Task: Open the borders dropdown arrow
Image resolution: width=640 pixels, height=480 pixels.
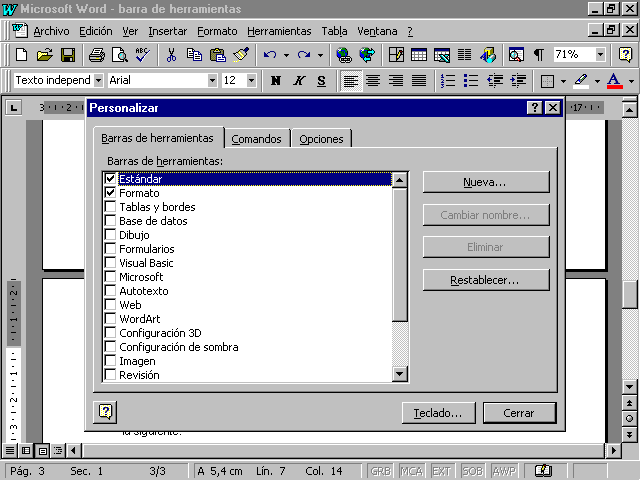Action: (563, 81)
